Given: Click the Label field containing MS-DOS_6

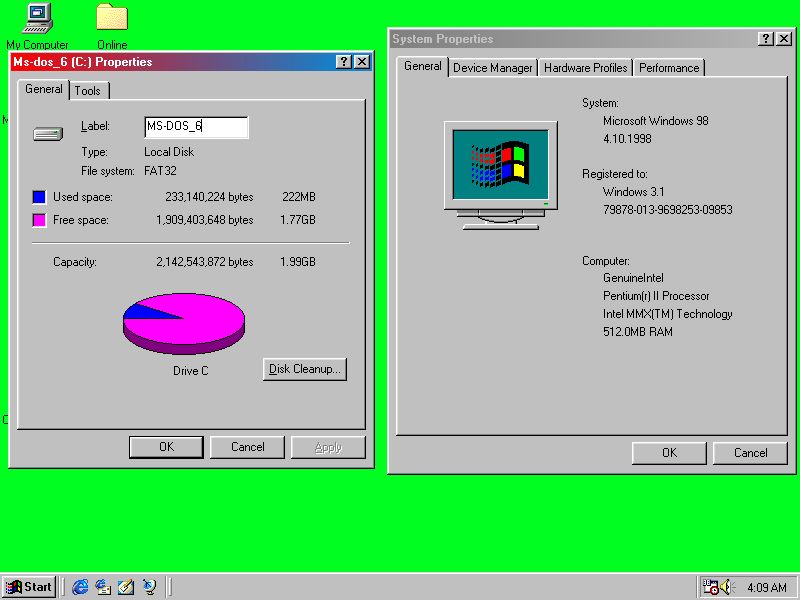Looking at the screenshot, I should 196,127.
